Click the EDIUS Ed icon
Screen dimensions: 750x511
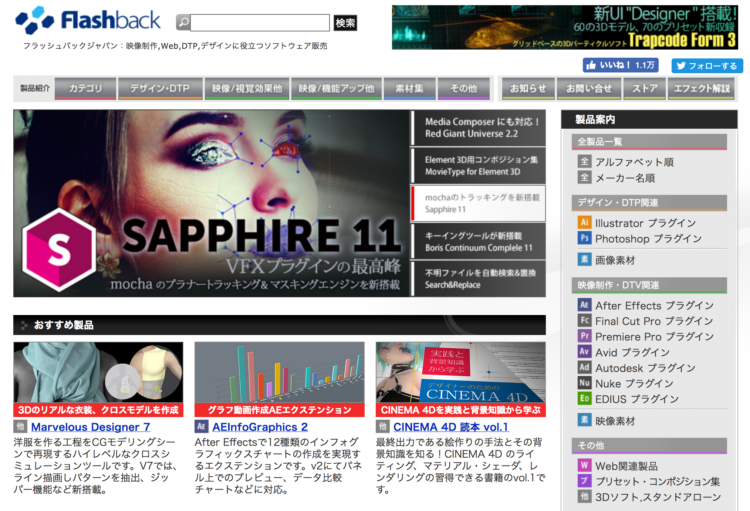(584, 399)
